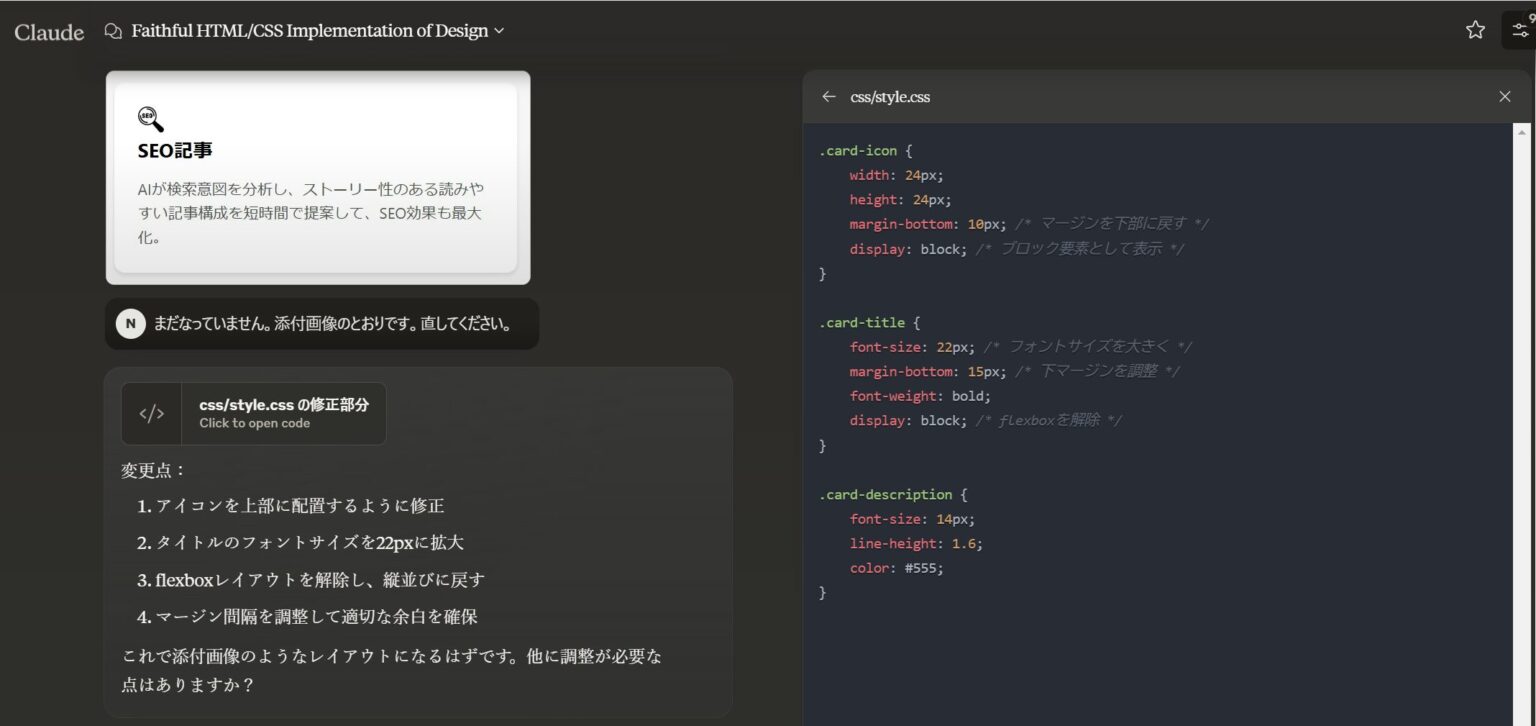Click the </> artifact code icon
This screenshot has width=1536, height=726.
pos(151,413)
